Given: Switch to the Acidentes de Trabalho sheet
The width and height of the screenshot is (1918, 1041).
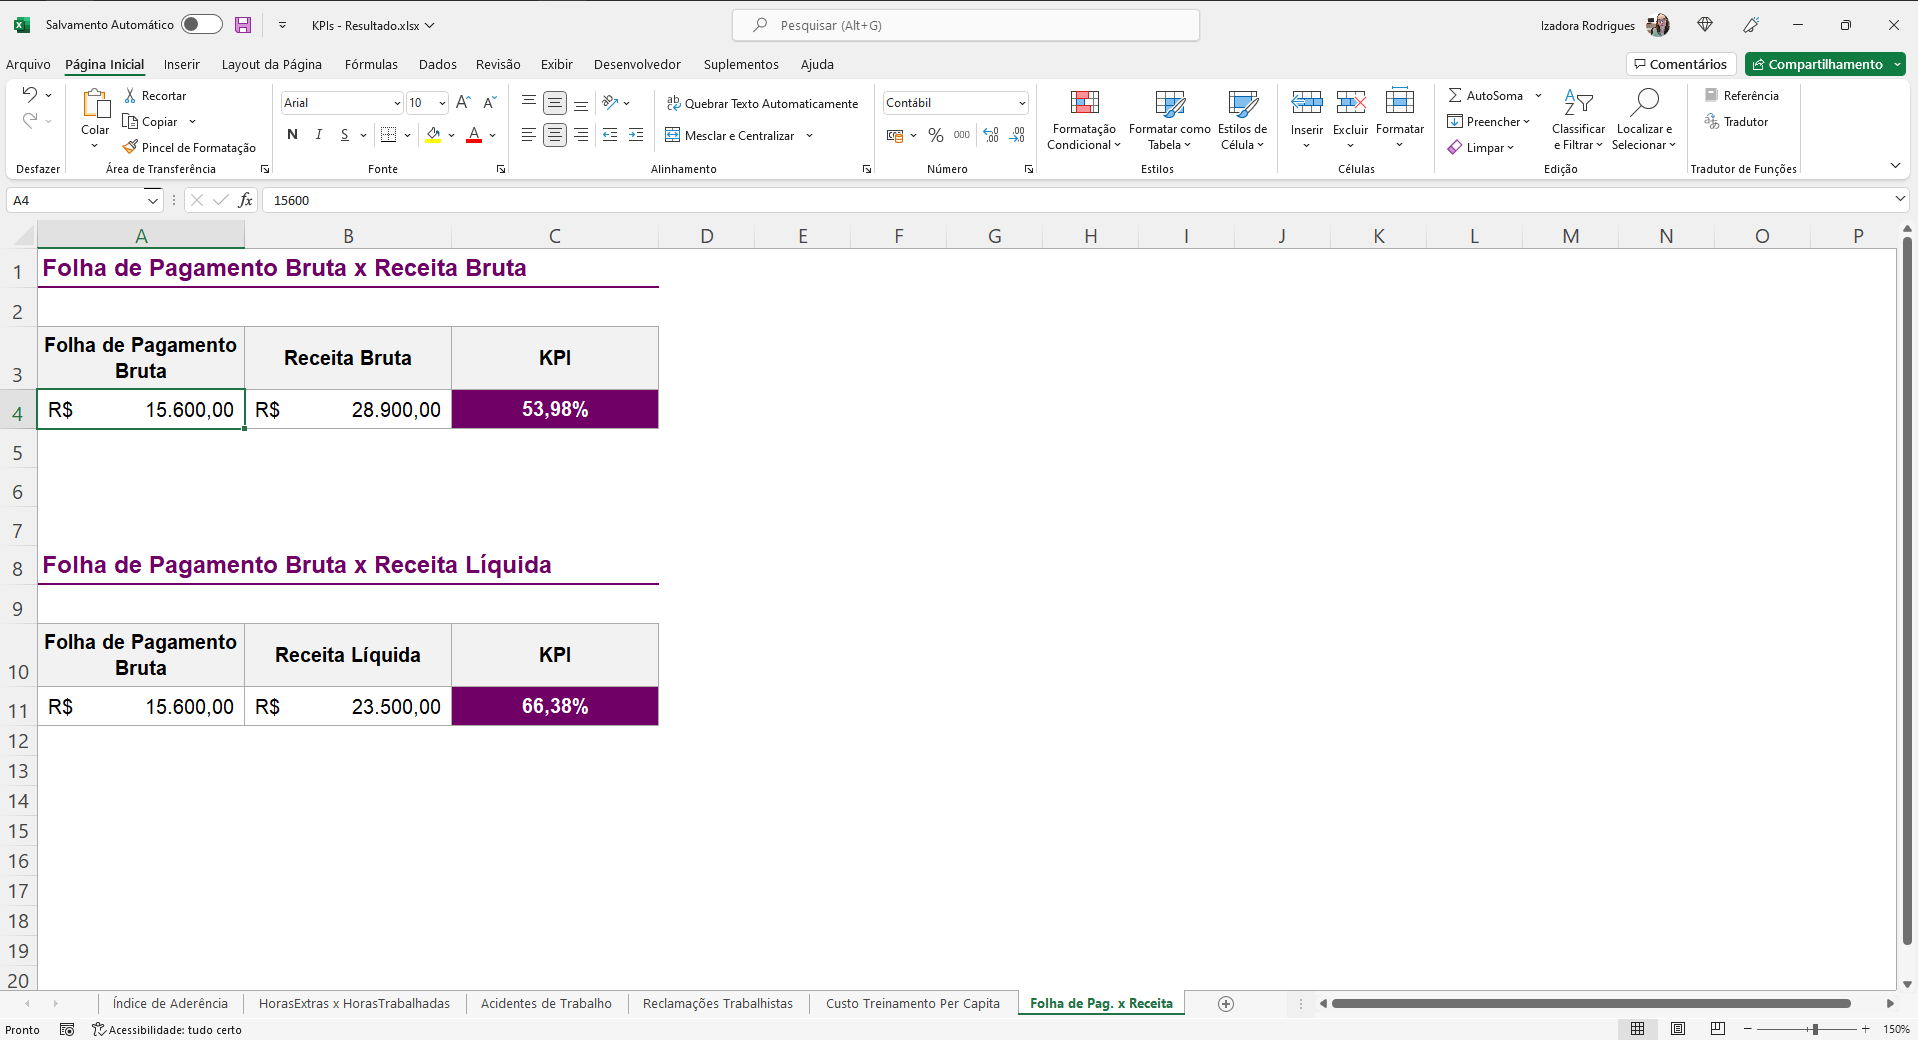Looking at the screenshot, I should click(x=546, y=1003).
